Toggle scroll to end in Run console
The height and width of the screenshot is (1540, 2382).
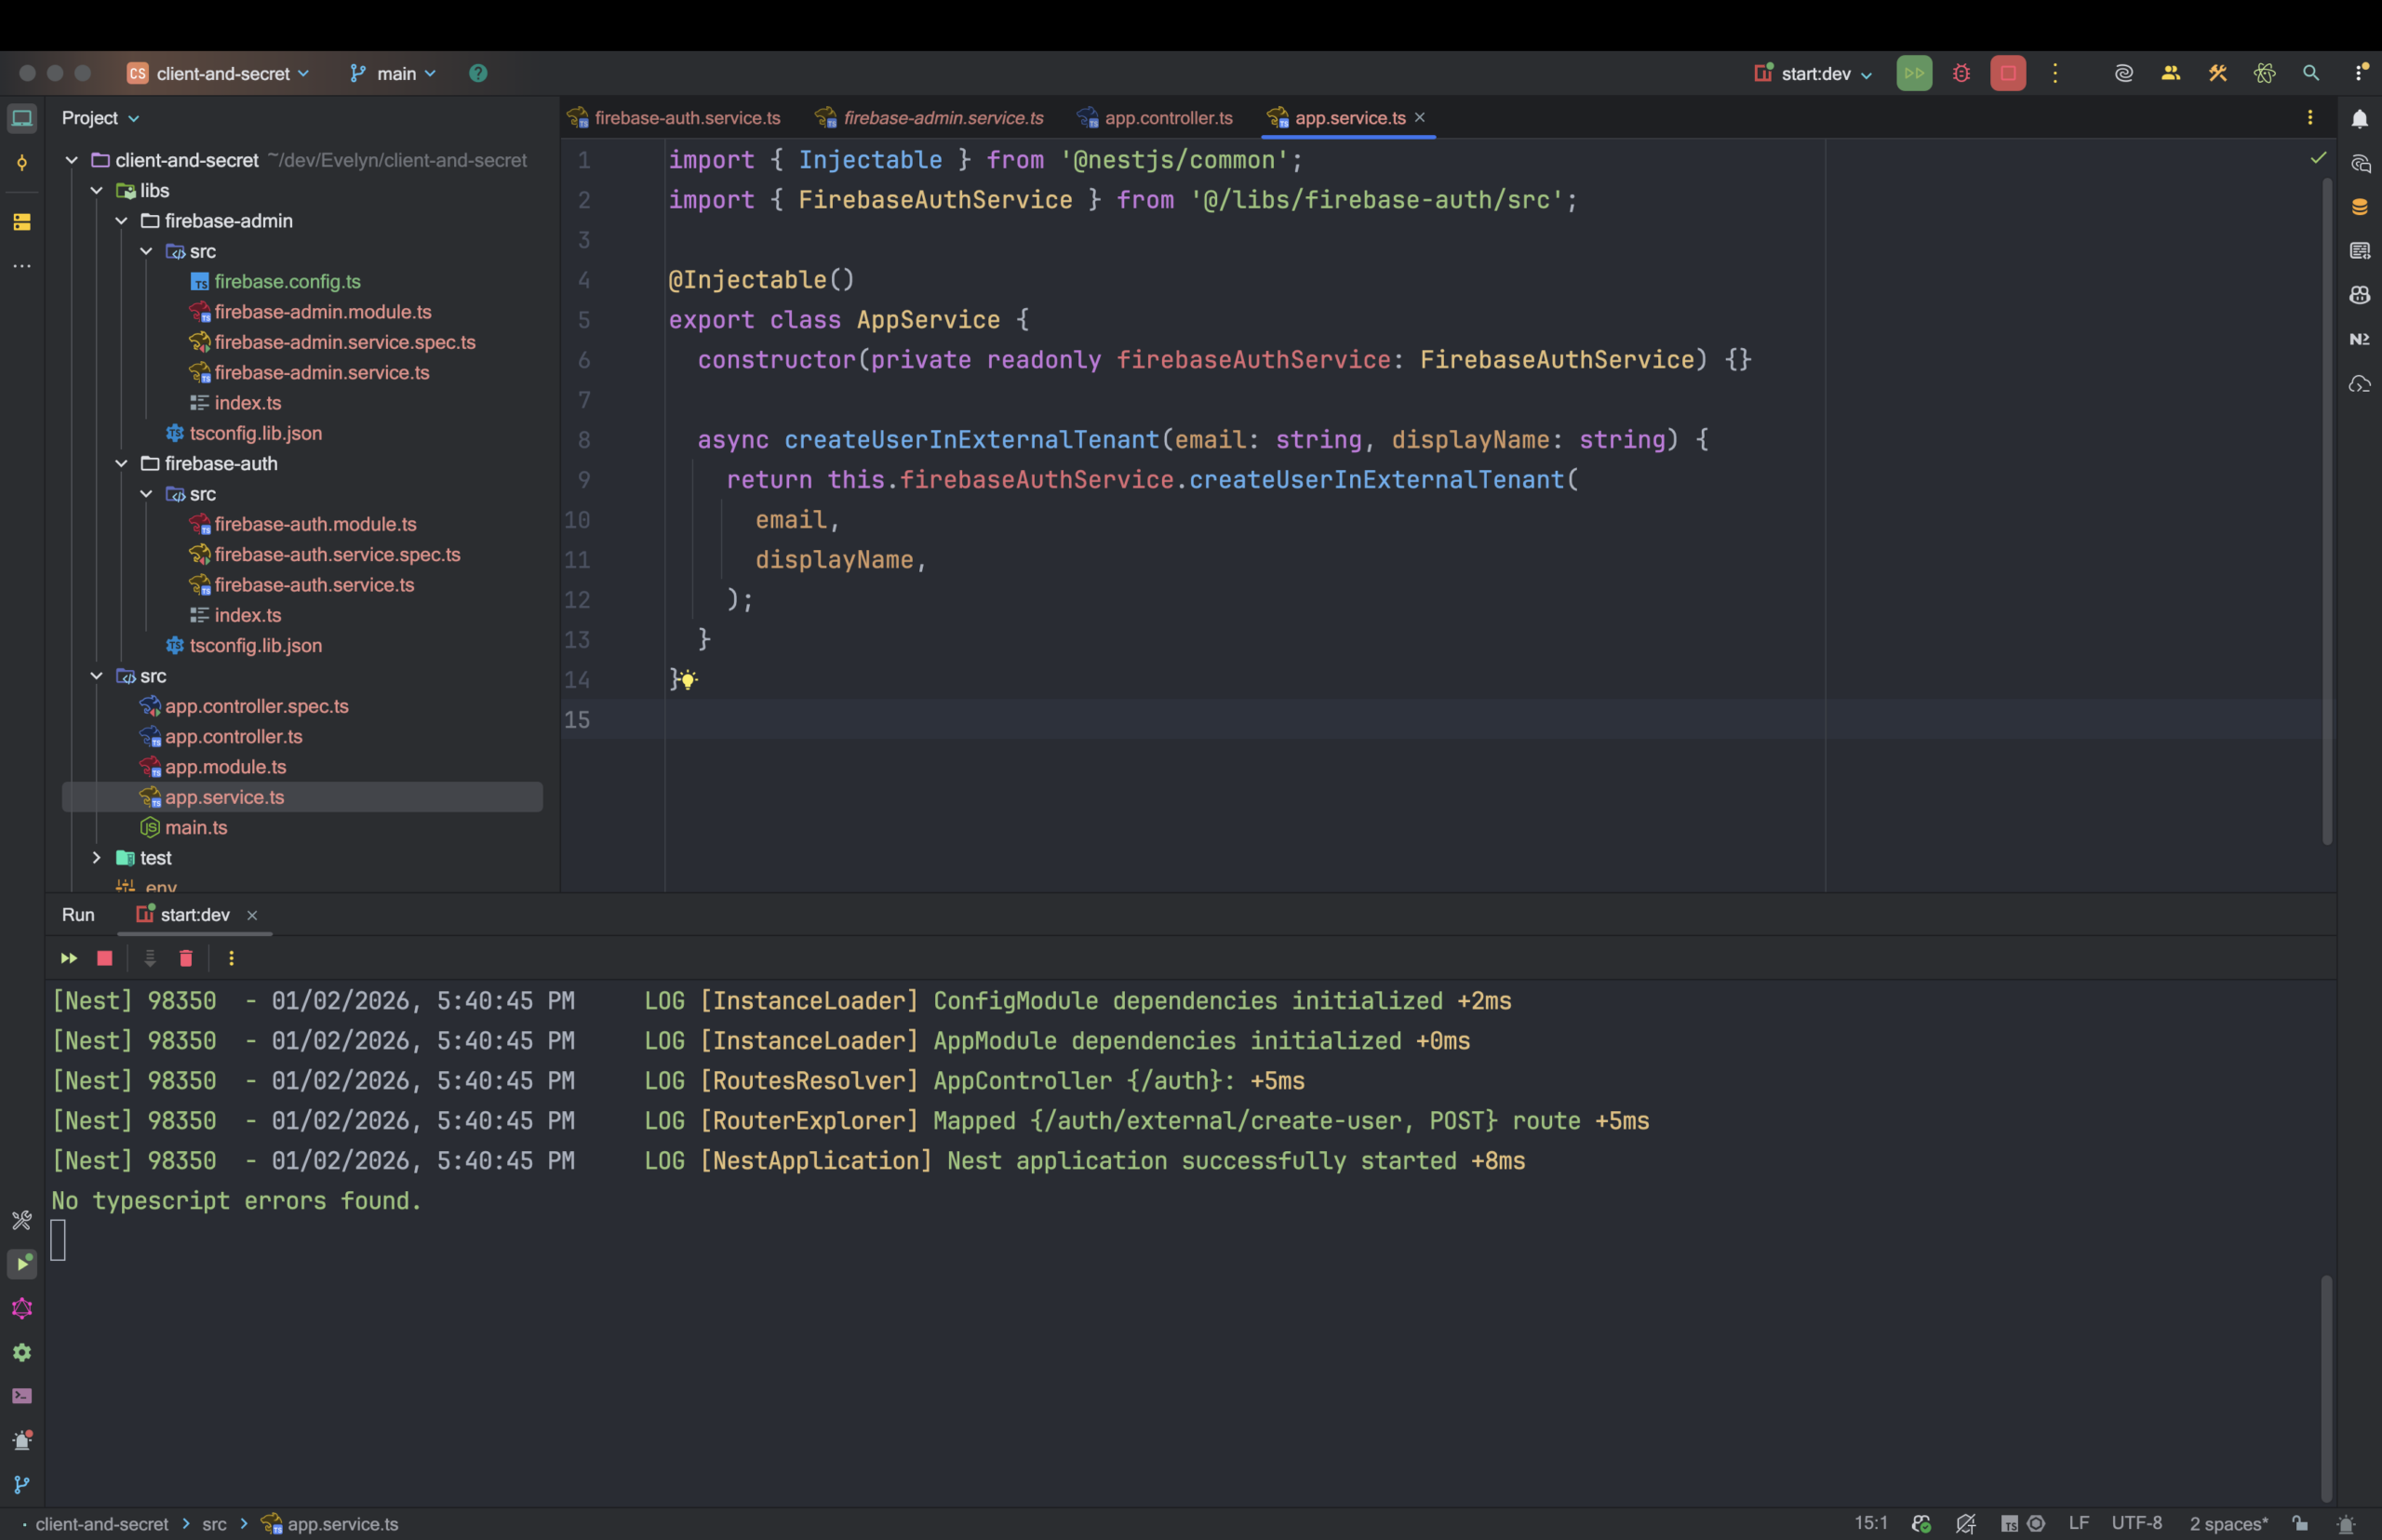coord(150,958)
